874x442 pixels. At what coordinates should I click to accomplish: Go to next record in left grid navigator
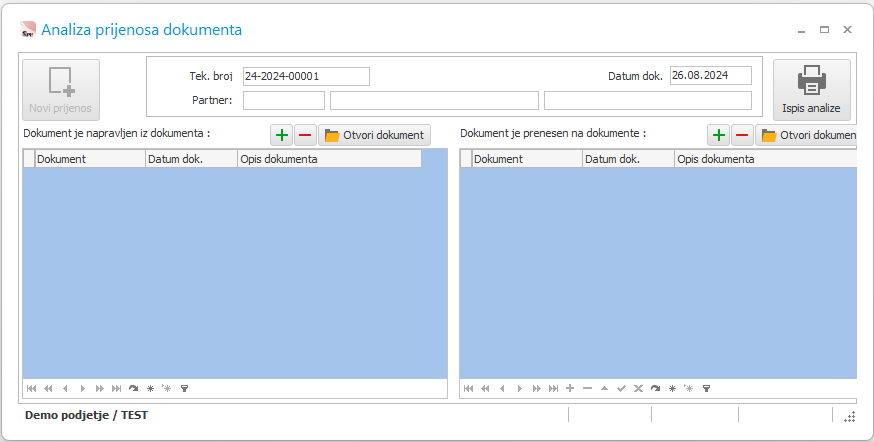coord(82,388)
